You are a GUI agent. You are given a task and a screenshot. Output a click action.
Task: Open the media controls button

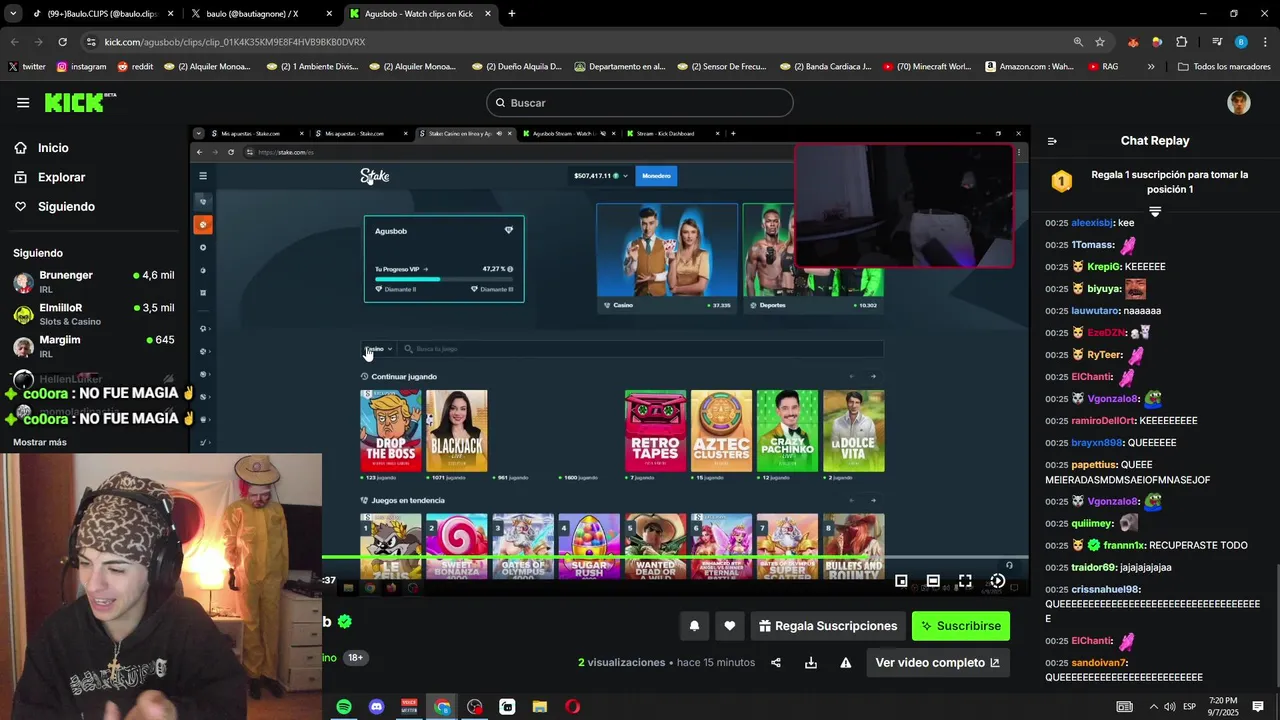tap(1217, 42)
